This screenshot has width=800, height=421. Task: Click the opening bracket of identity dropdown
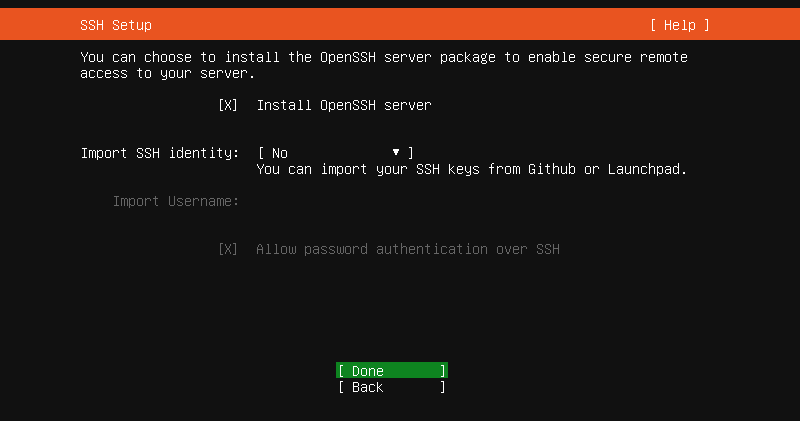click(x=261, y=153)
